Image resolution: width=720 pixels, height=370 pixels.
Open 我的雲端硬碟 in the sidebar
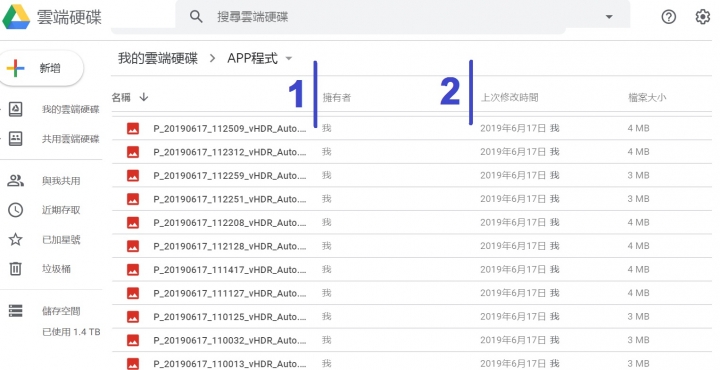tap(71, 109)
